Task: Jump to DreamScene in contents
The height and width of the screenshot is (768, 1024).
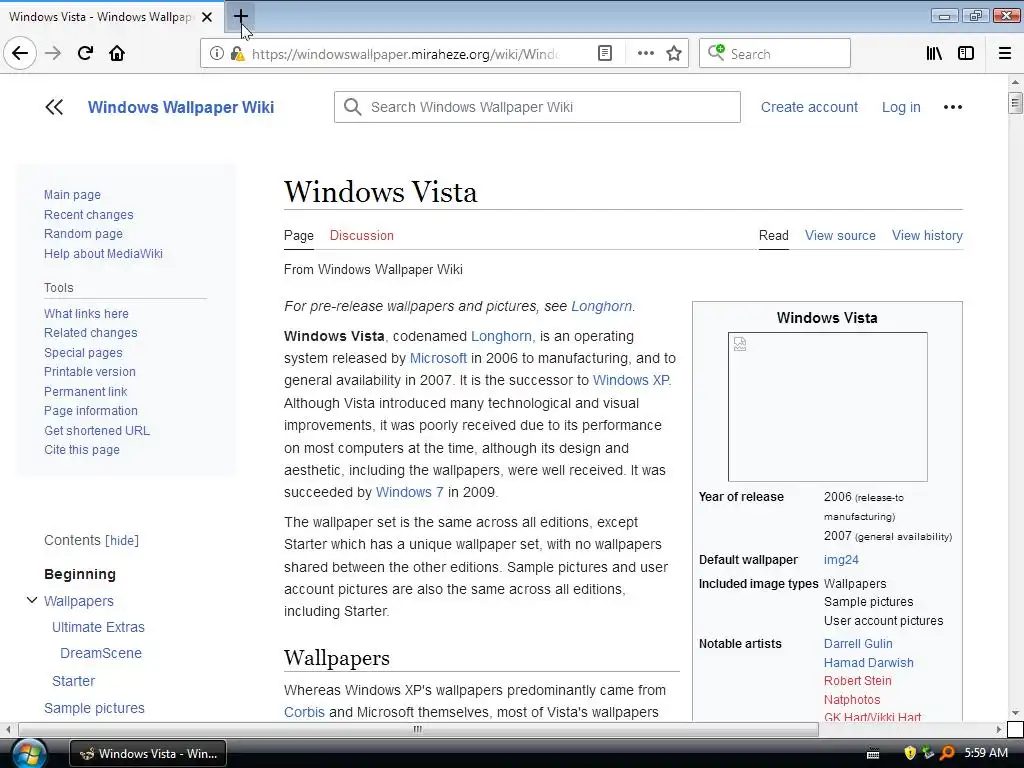Action: pyautogui.click(x=101, y=653)
